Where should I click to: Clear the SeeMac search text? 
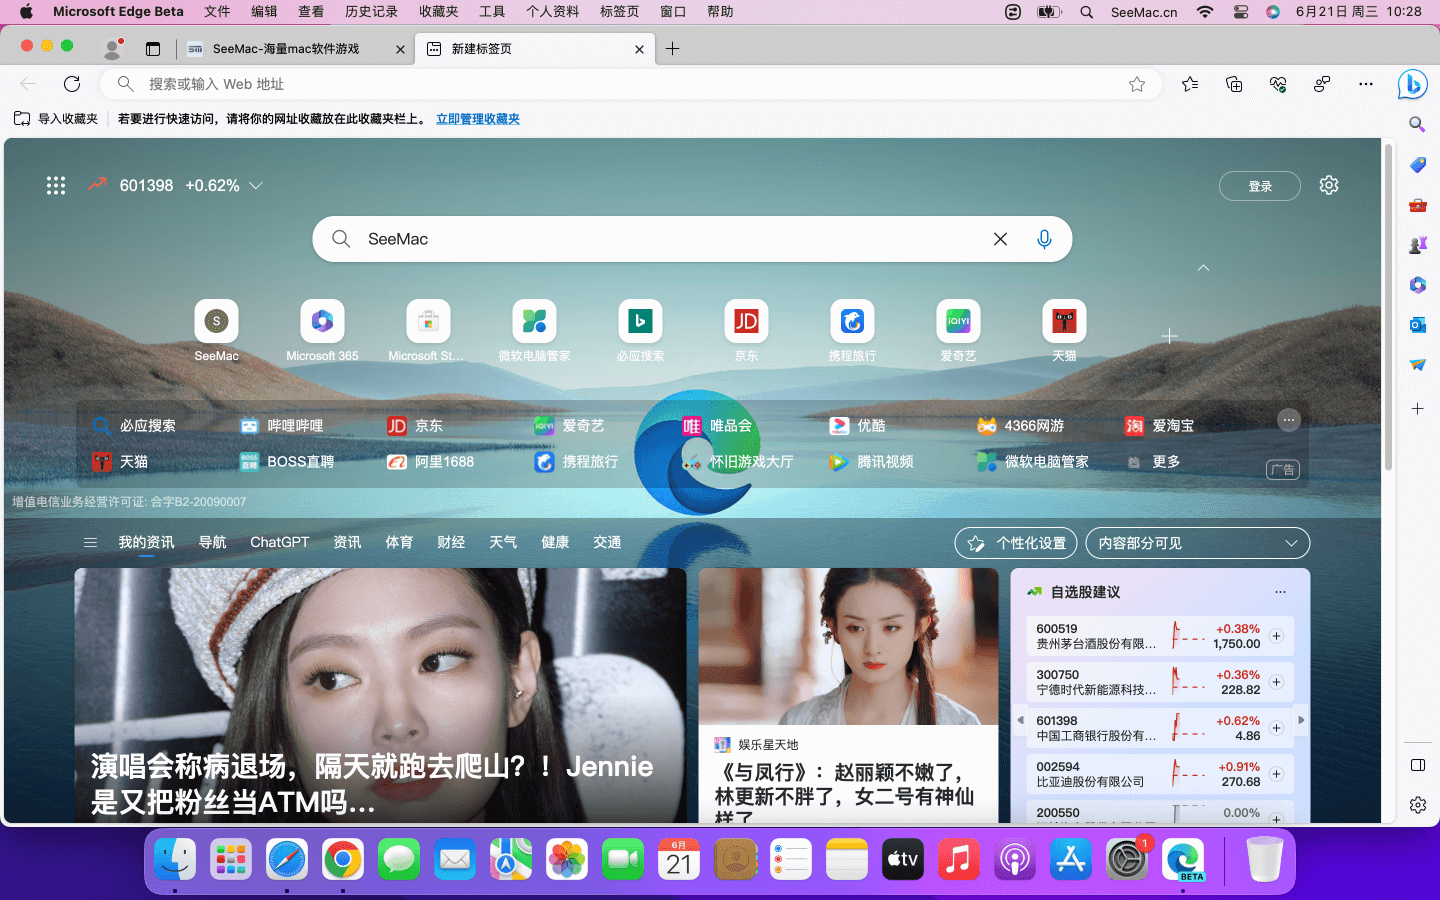pos(1000,239)
